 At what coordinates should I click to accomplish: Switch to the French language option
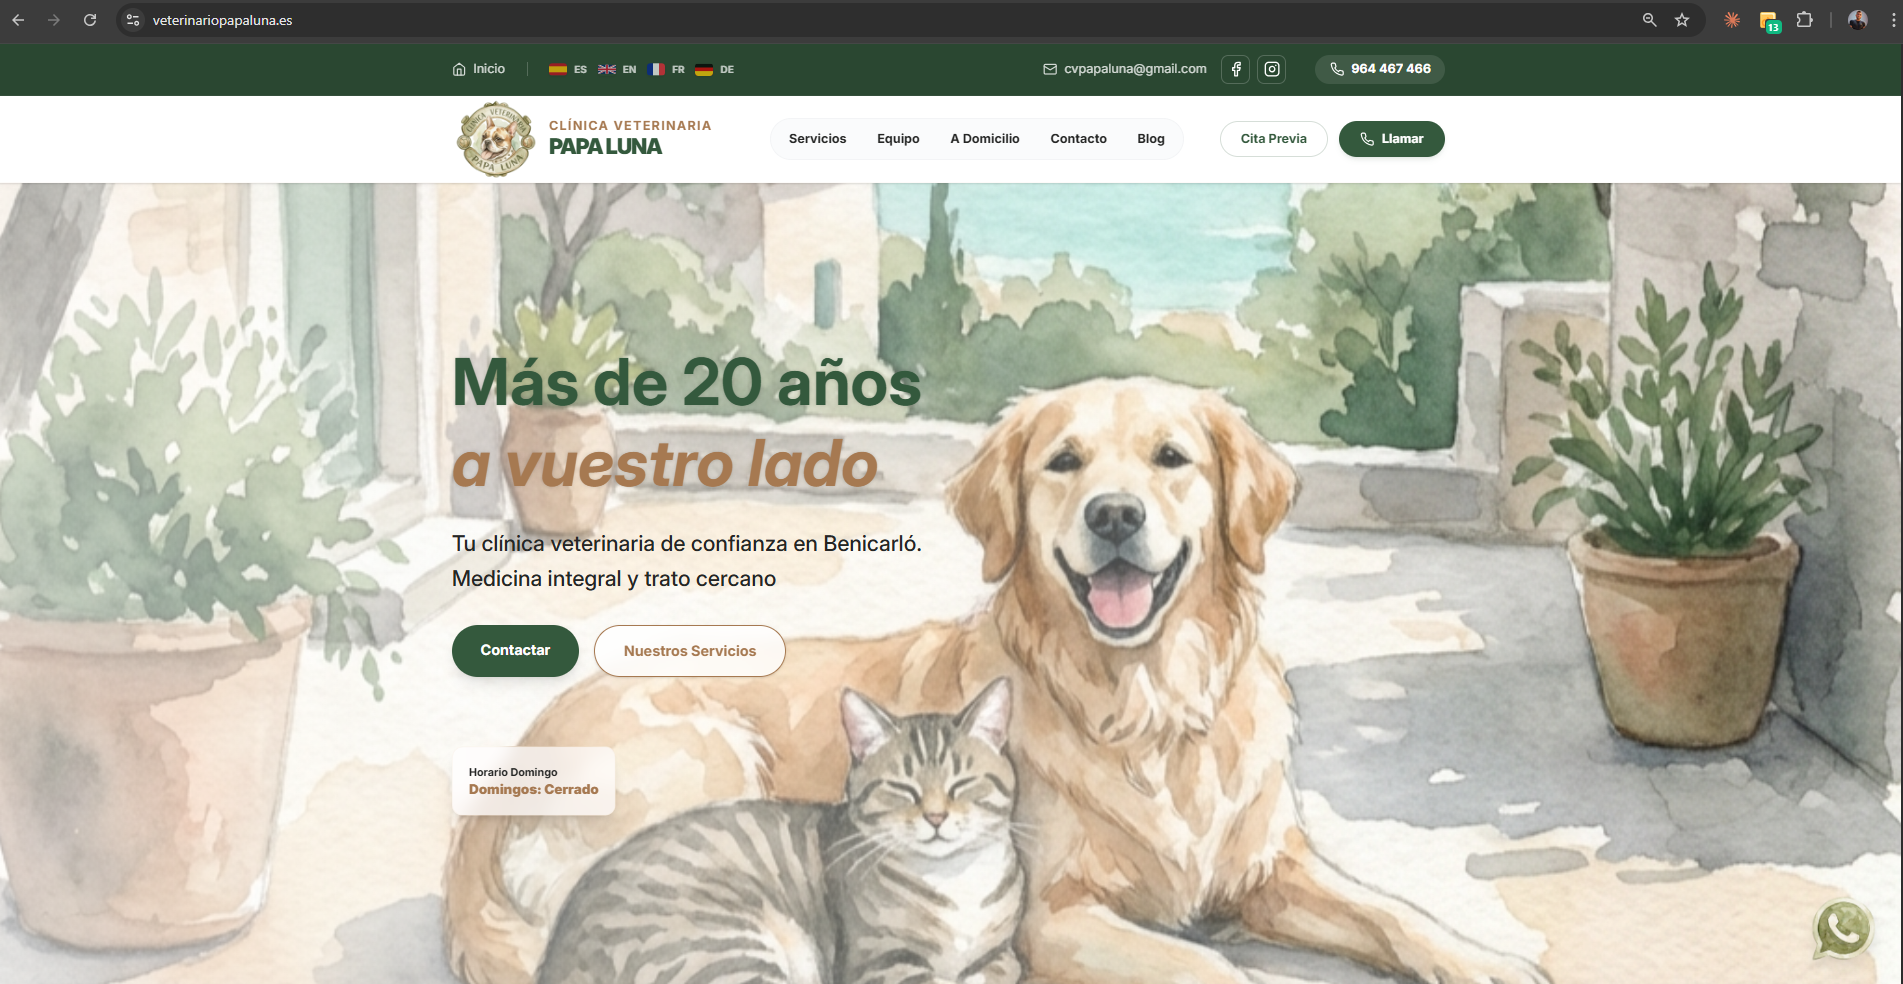(x=667, y=69)
